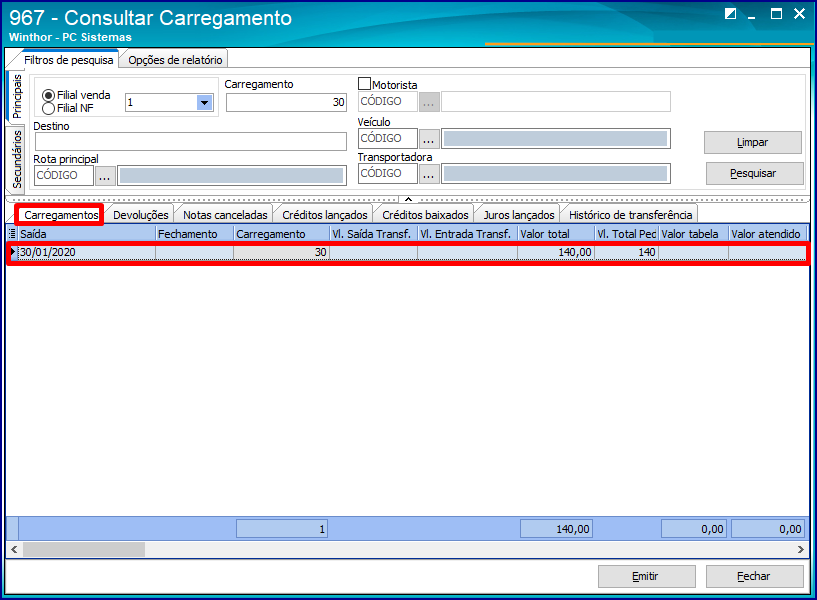Click the Valor total column header
This screenshot has width=817, height=600.
click(556, 234)
